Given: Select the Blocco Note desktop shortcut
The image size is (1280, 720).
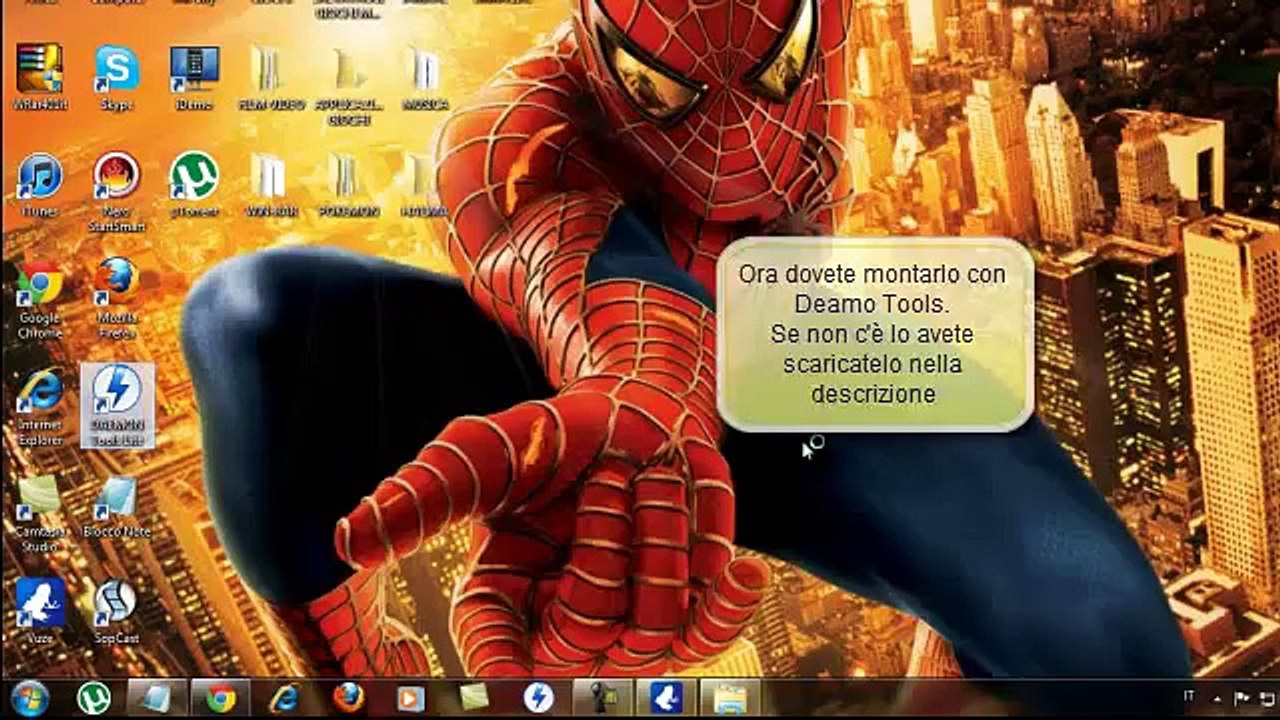Looking at the screenshot, I should coord(117,507).
